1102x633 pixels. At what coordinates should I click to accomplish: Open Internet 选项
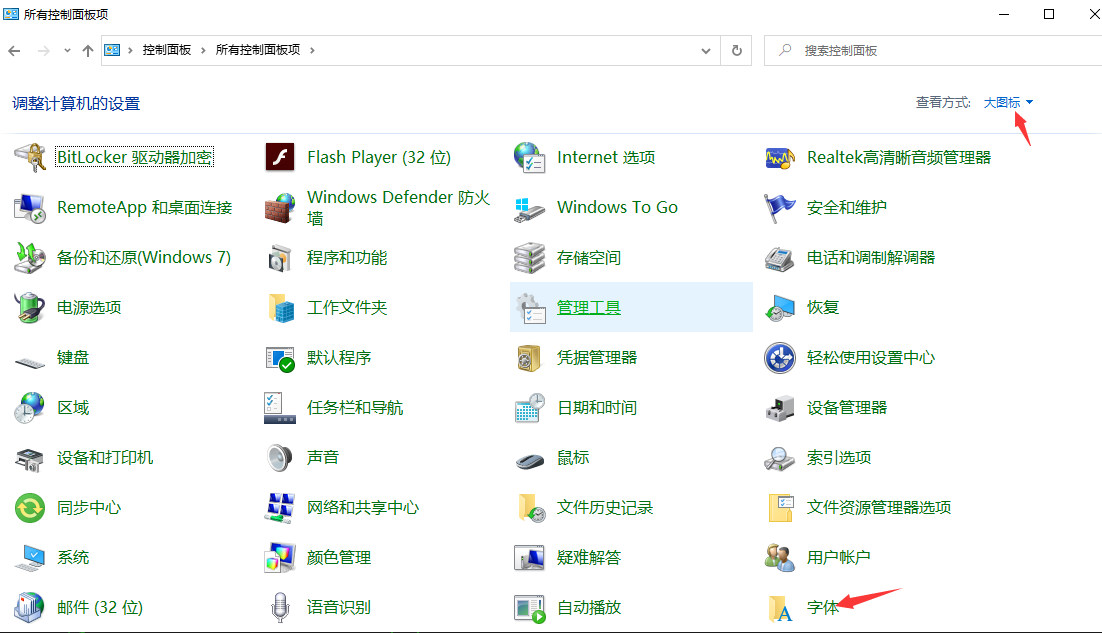tap(603, 157)
